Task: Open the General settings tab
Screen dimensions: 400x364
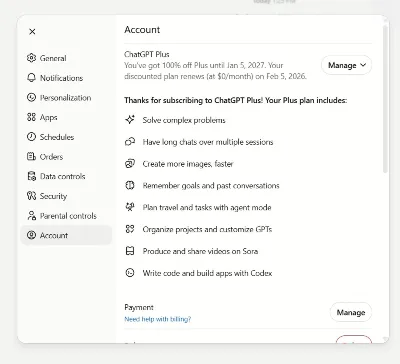Action: click(x=66, y=58)
